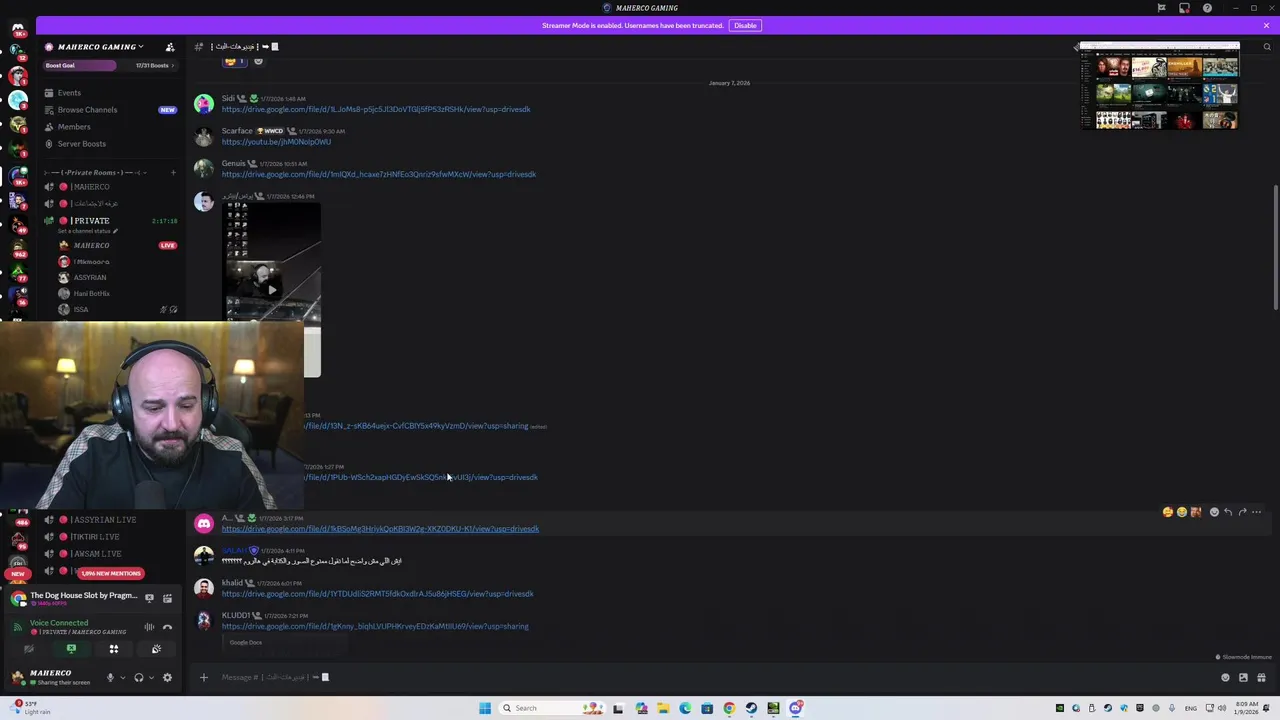Image resolution: width=1280 pixels, height=720 pixels.
Task: Open the Windows Start menu
Action: coord(485,708)
